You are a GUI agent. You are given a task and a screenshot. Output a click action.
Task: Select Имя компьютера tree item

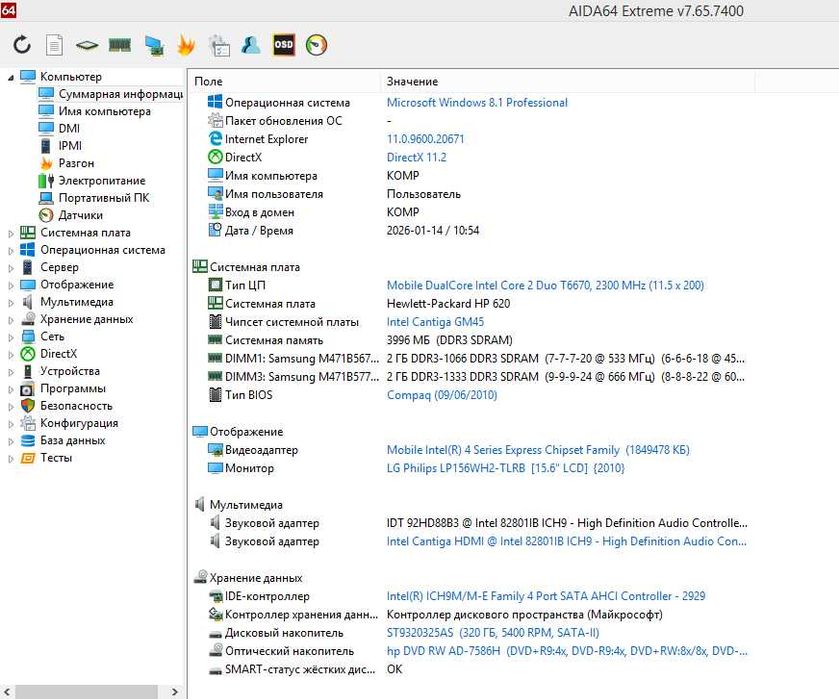click(x=104, y=111)
